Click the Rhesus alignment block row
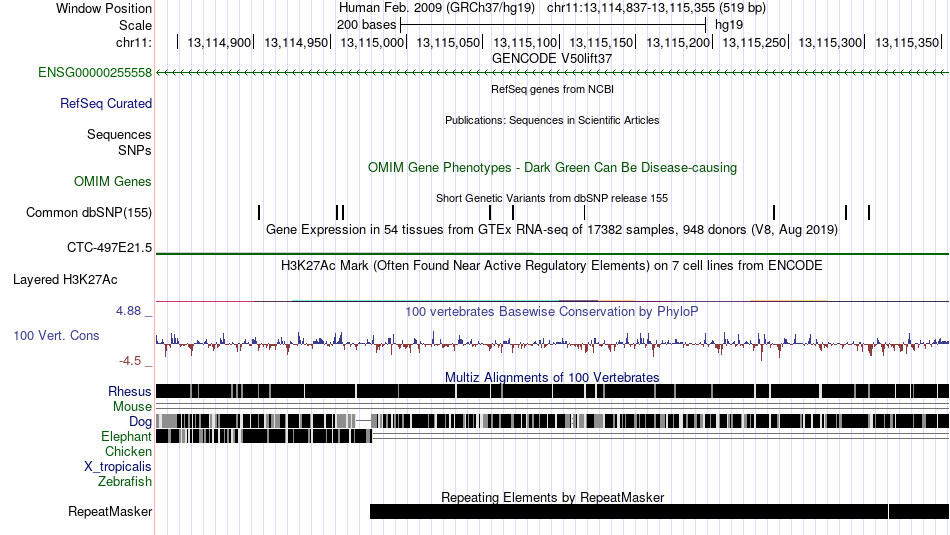Image resolution: width=950 pixels, height=535 pixels. point(552,391)
